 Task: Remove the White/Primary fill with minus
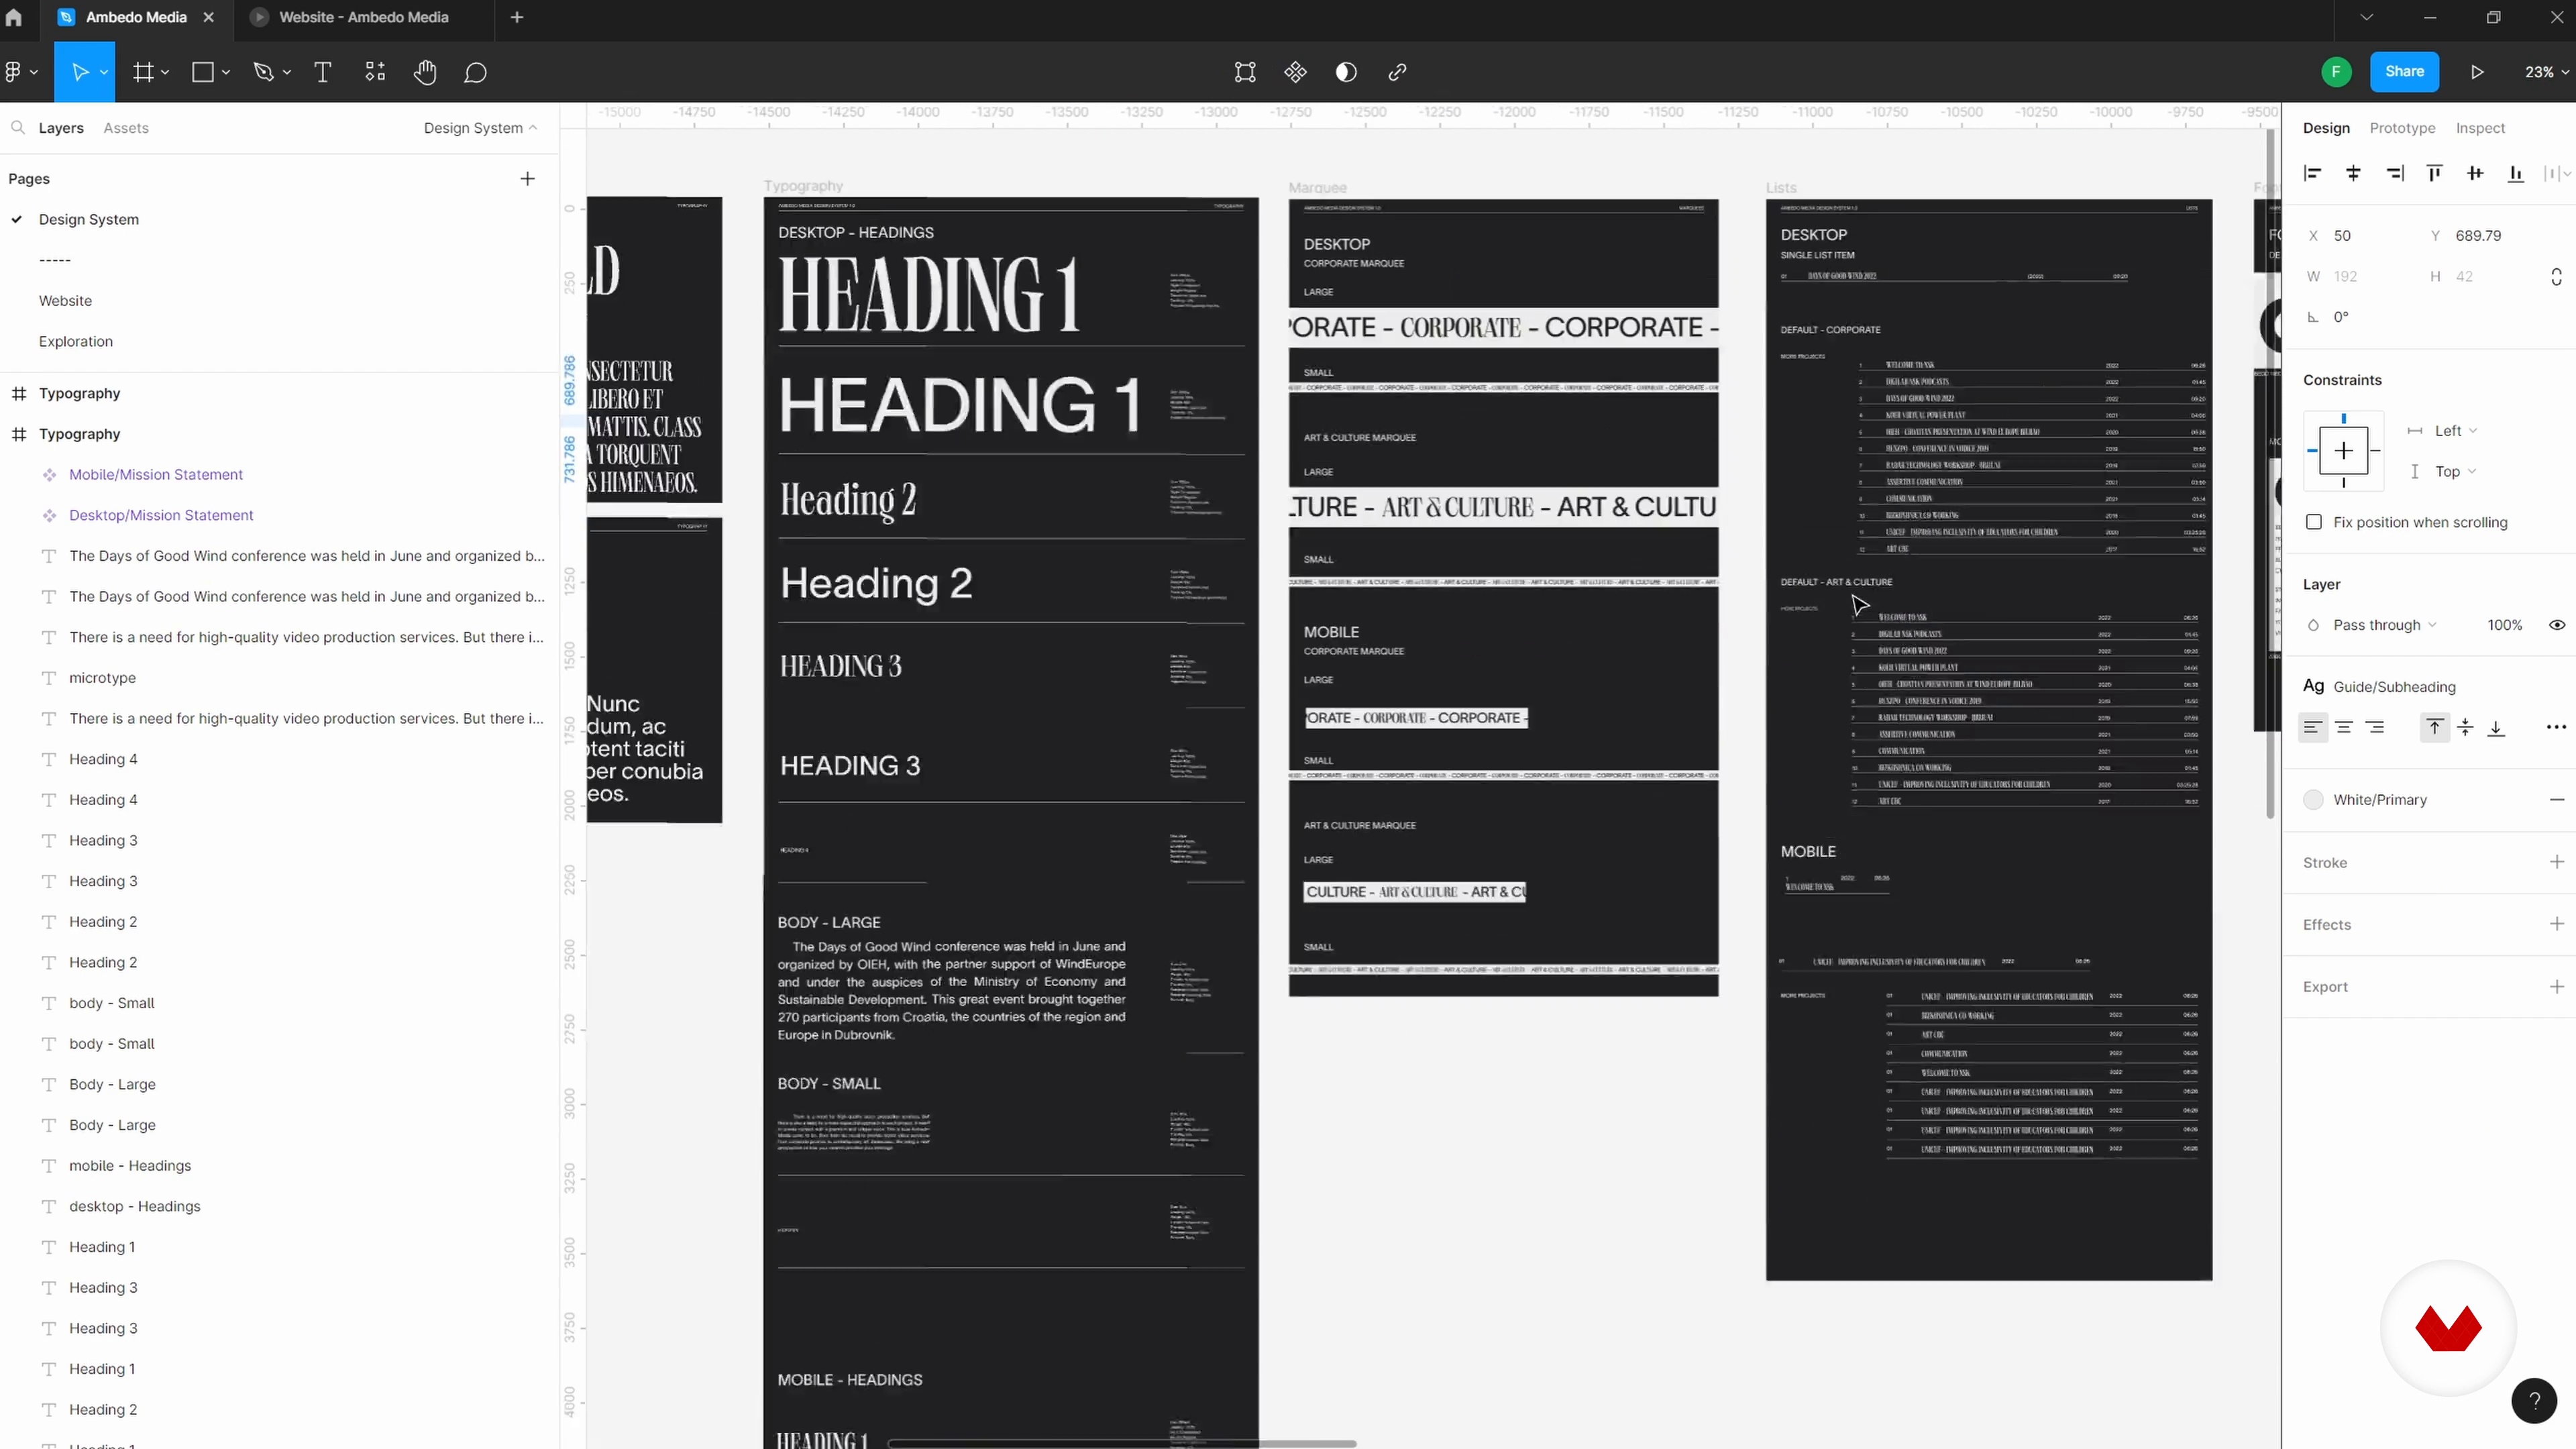click(x=2557, y=800)
